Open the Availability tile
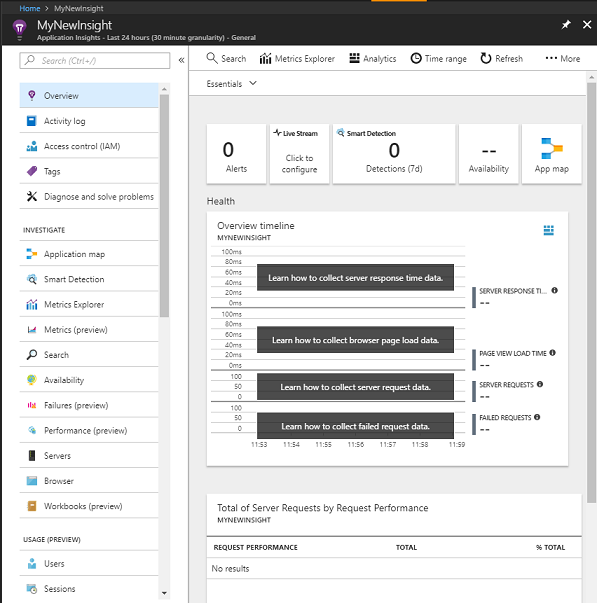597x603 pixels. point(489,154)
